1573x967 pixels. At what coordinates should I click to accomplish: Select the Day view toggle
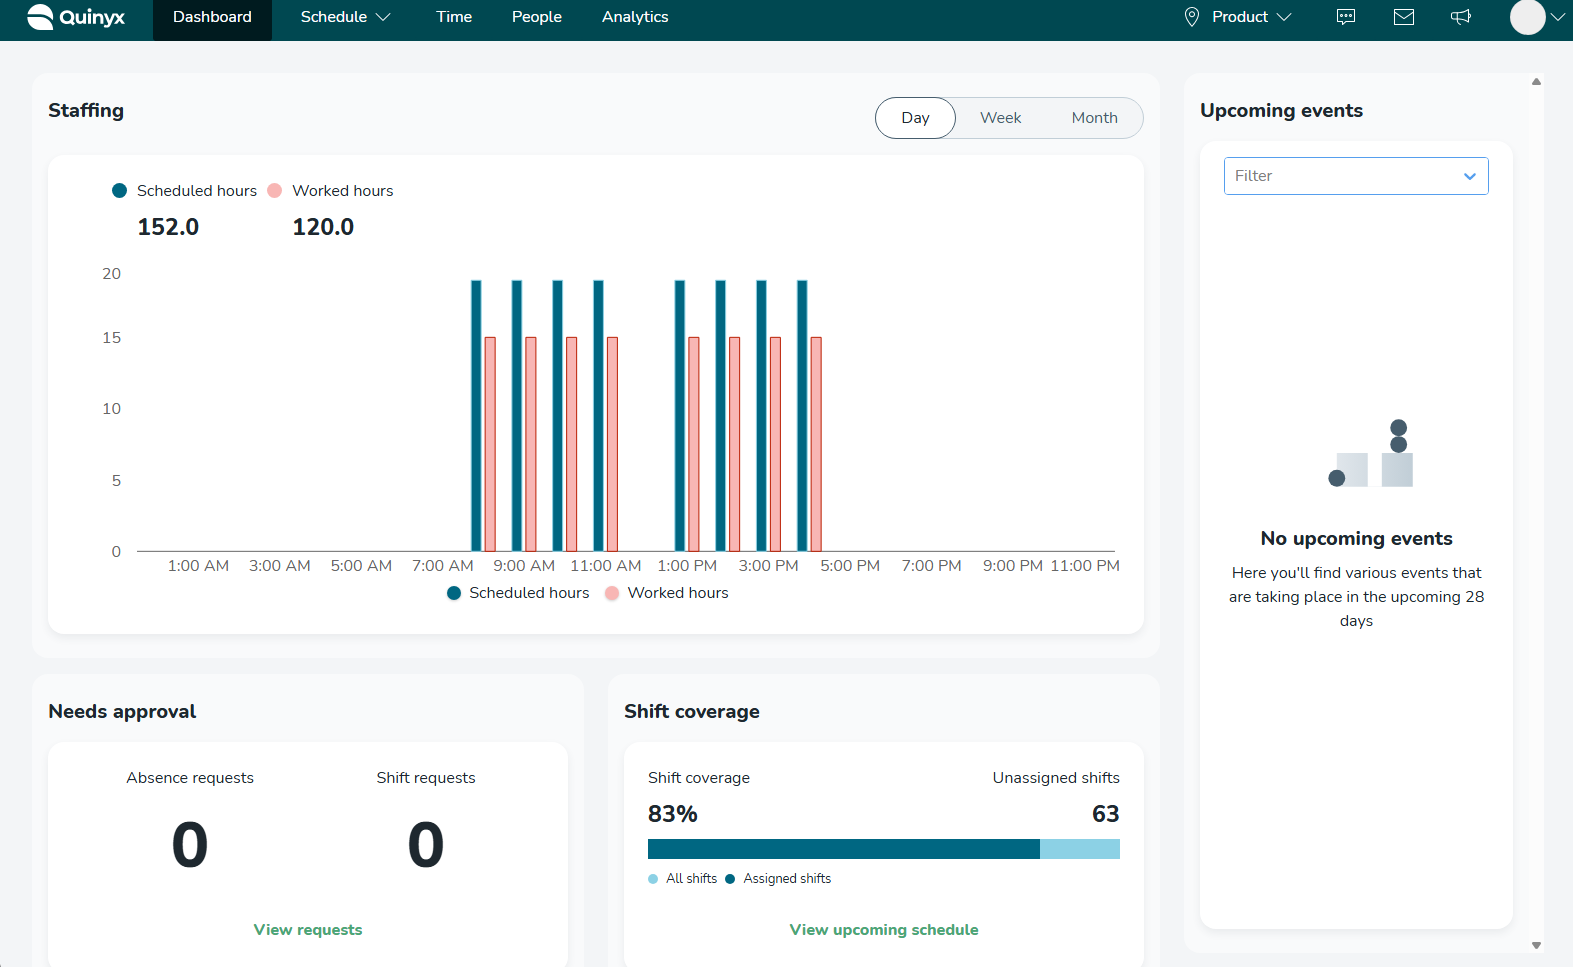click(x=915, y=118)
